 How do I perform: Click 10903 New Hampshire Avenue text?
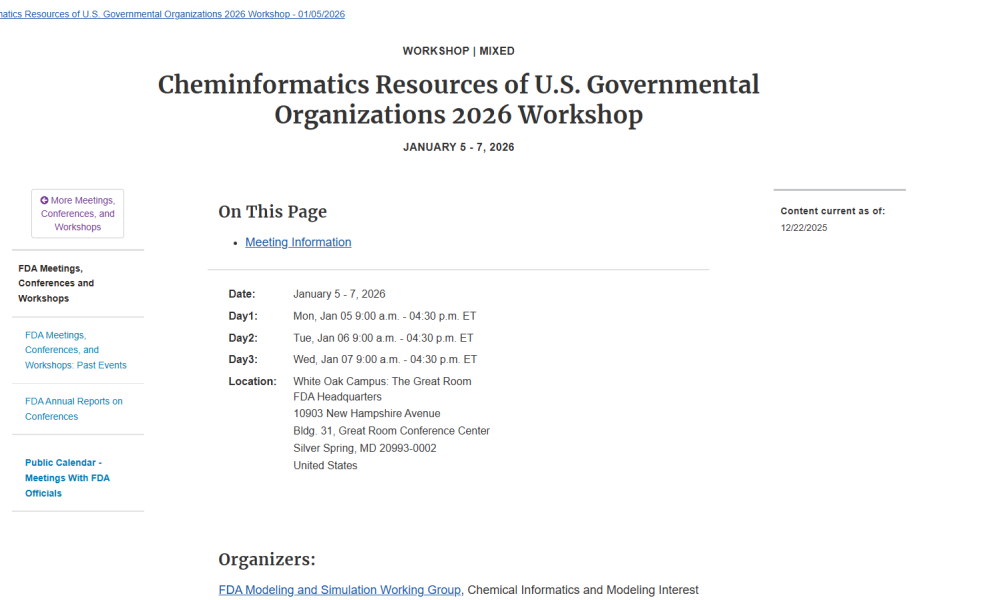point(367,413)
